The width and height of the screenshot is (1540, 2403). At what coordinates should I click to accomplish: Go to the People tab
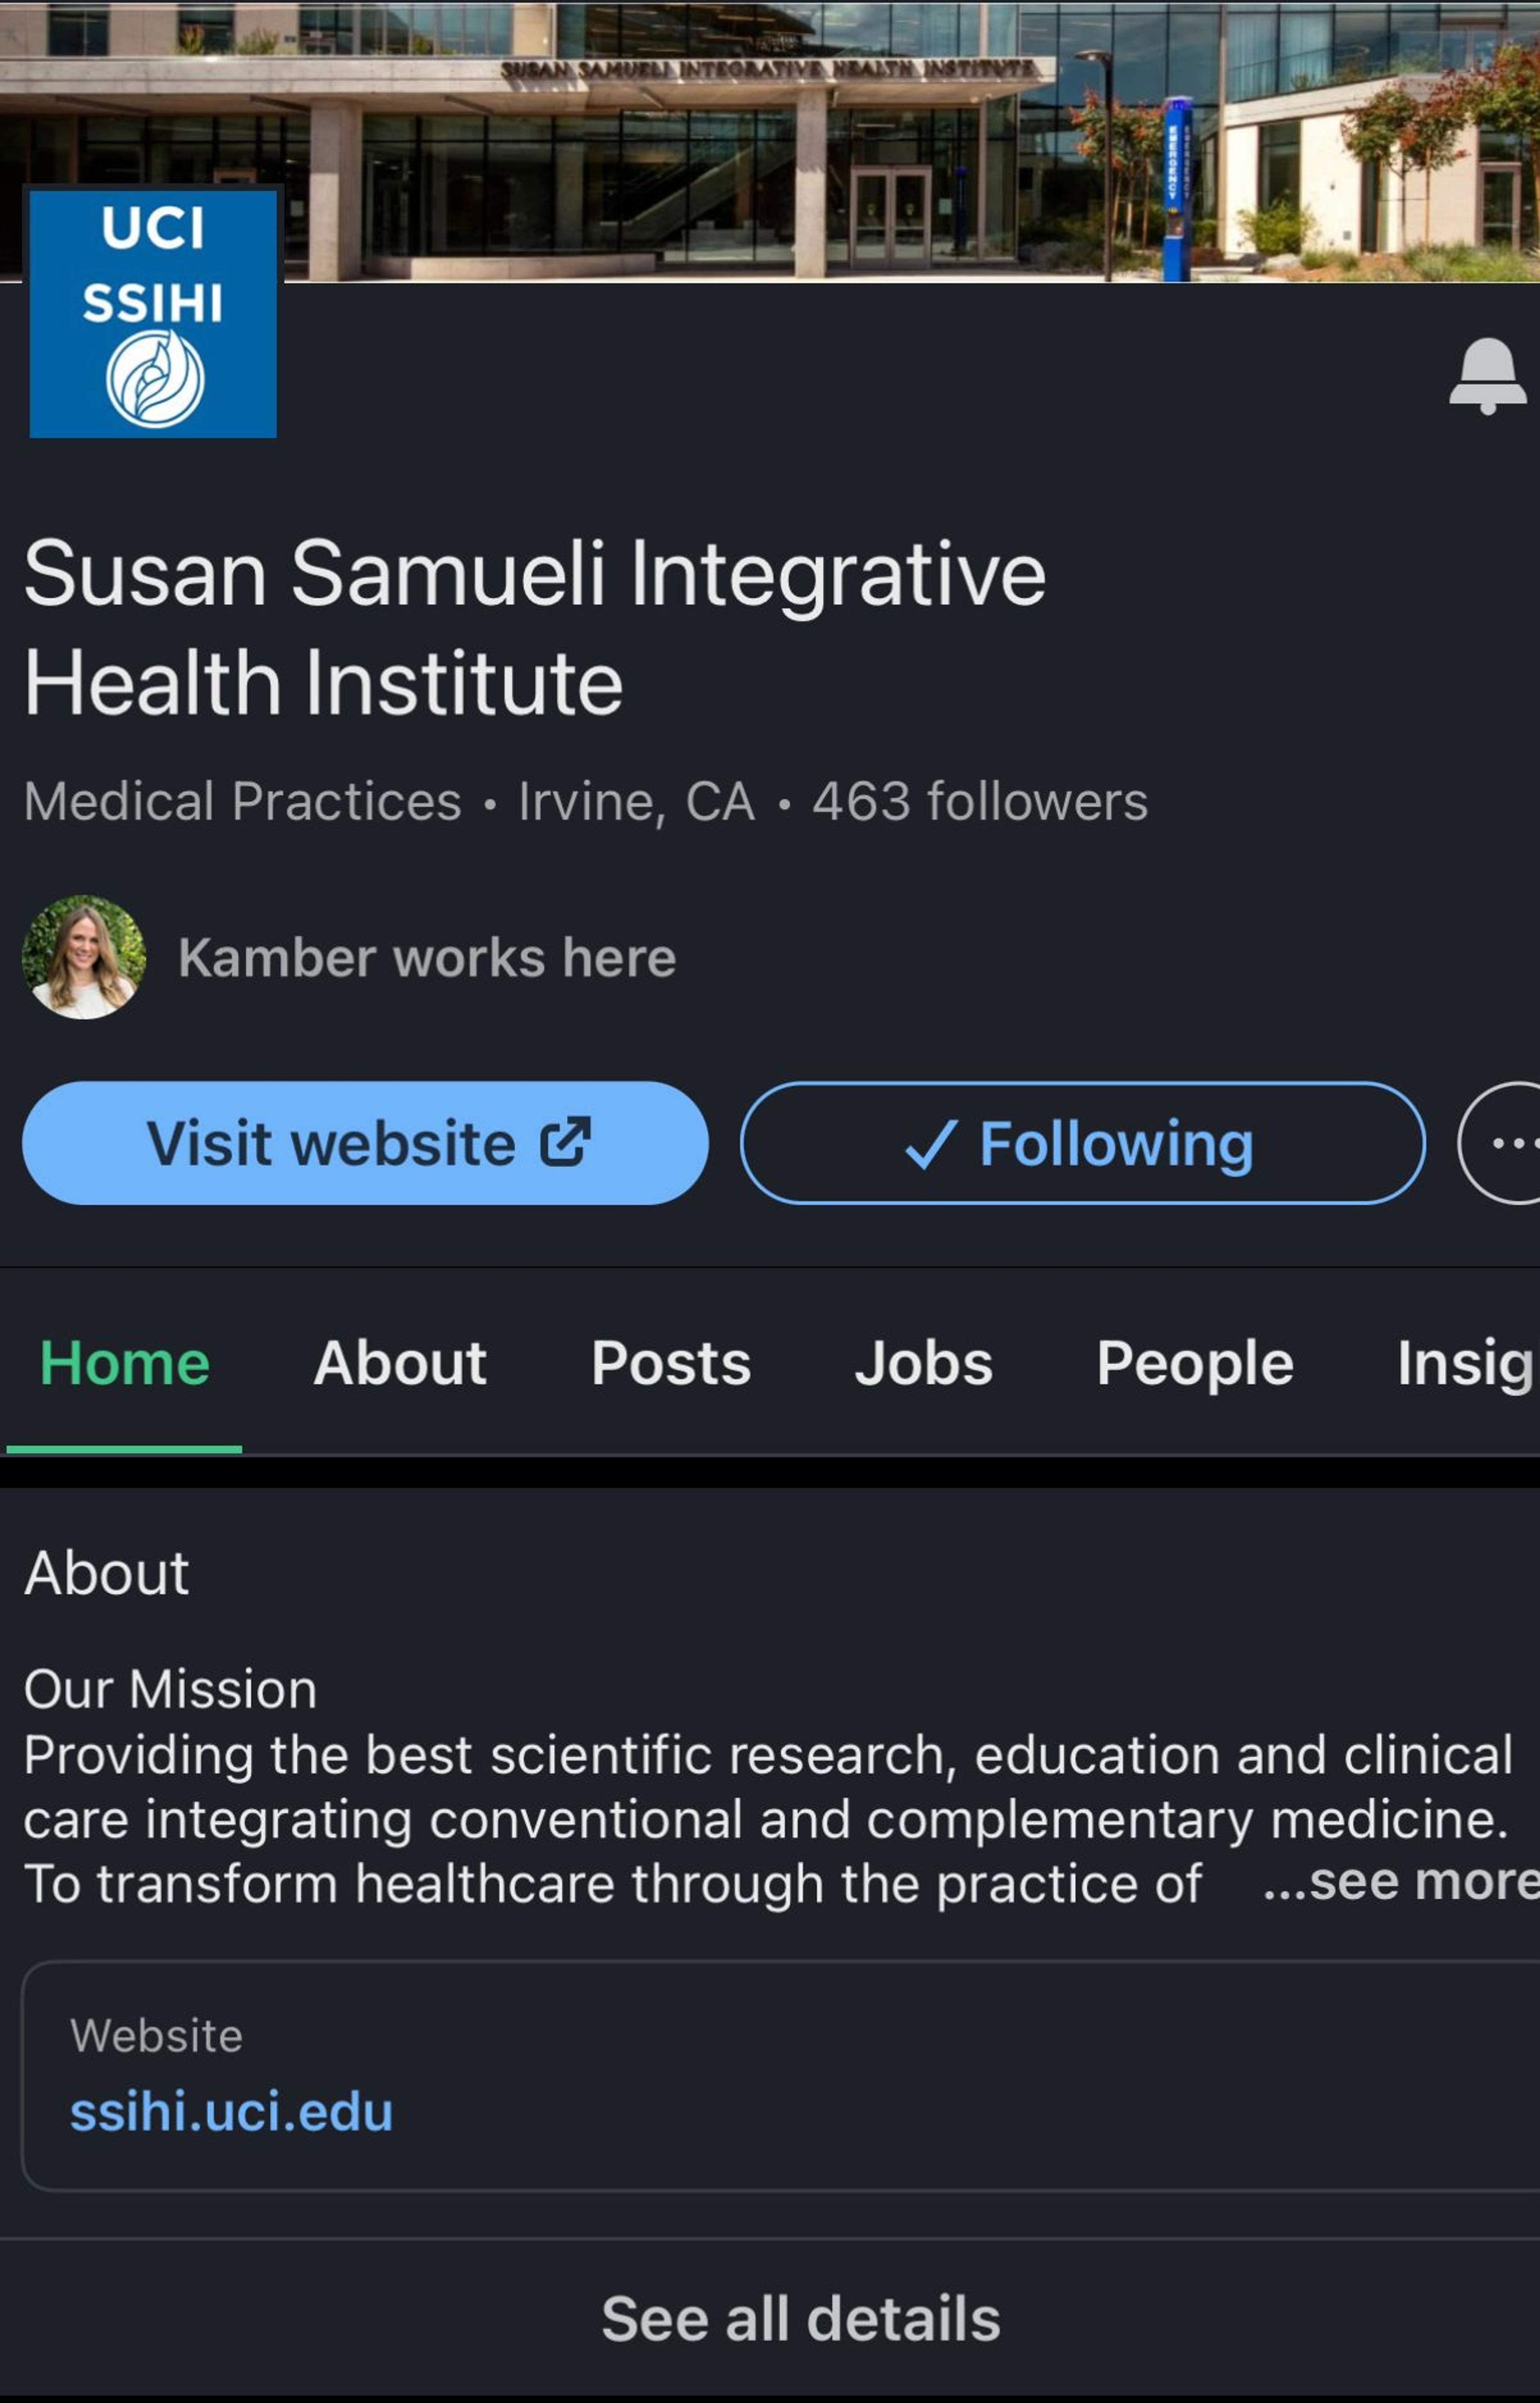[x=1195, y=1363]
